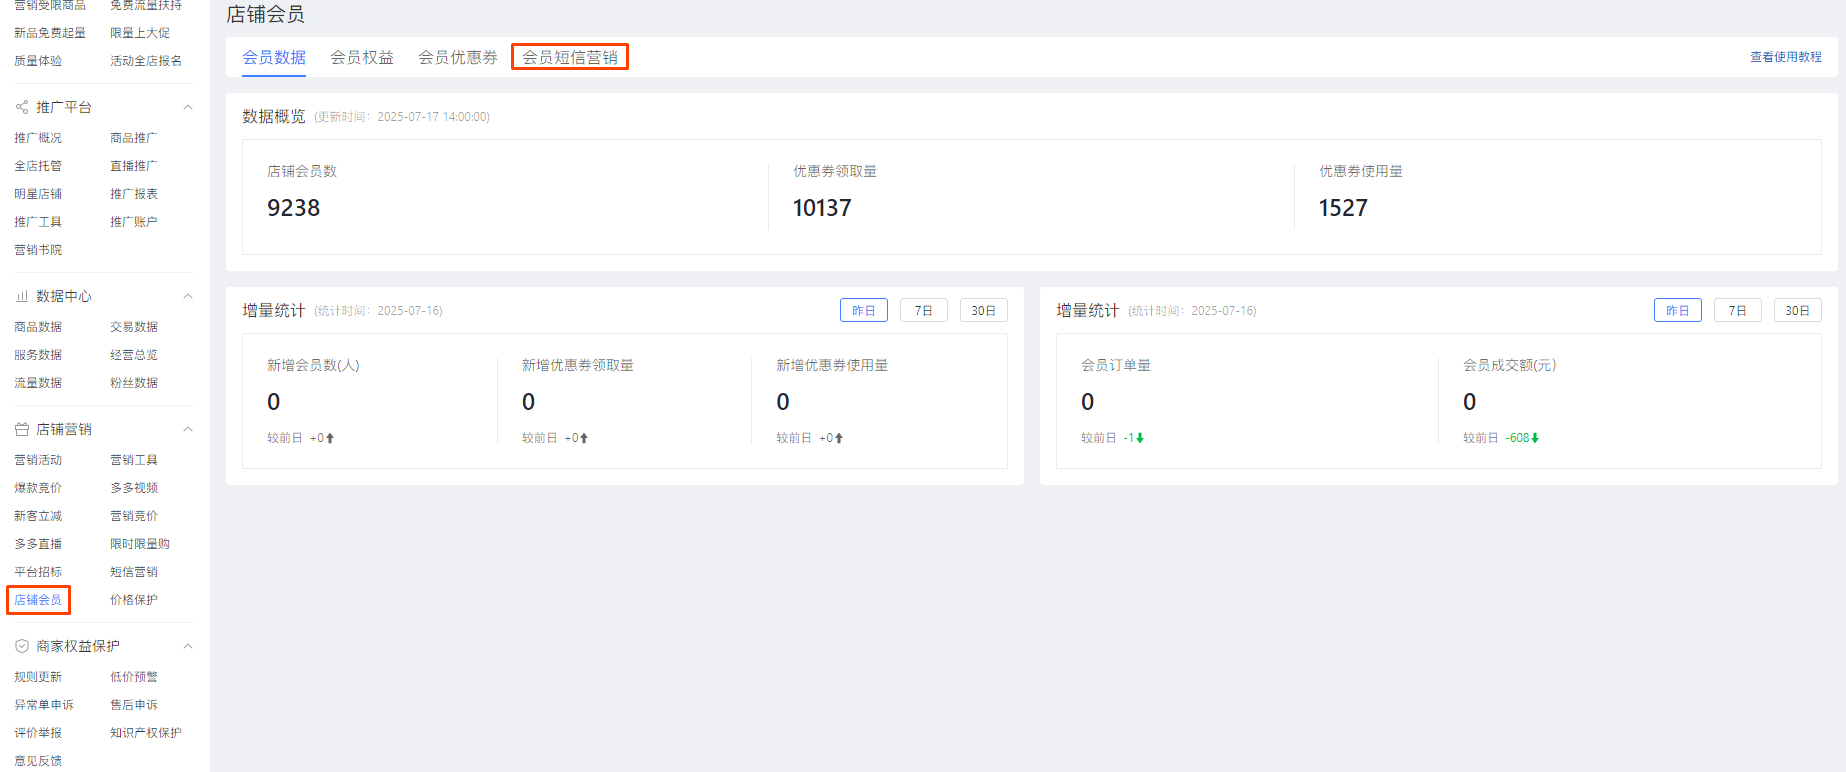This screenshot has width=1846, height=772.
Task: Select 昨日 in the left 增量统计 panel
Action: point(863,311)
